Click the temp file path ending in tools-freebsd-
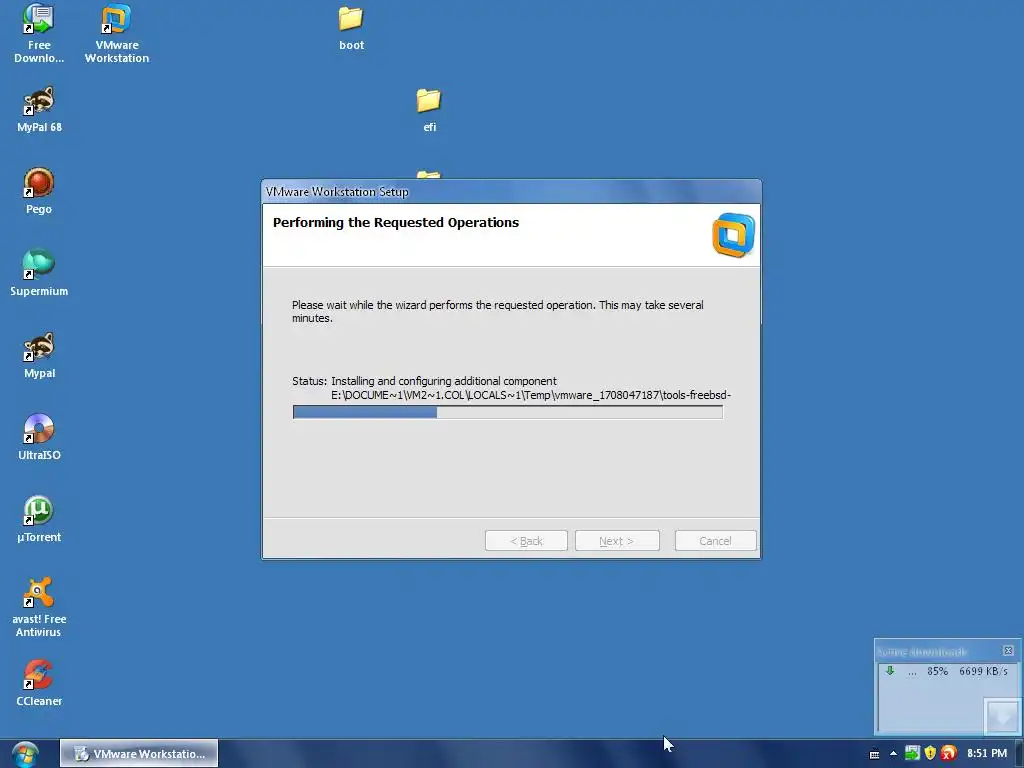This screenshot has width=1024, height=768. tap(531, 395)
